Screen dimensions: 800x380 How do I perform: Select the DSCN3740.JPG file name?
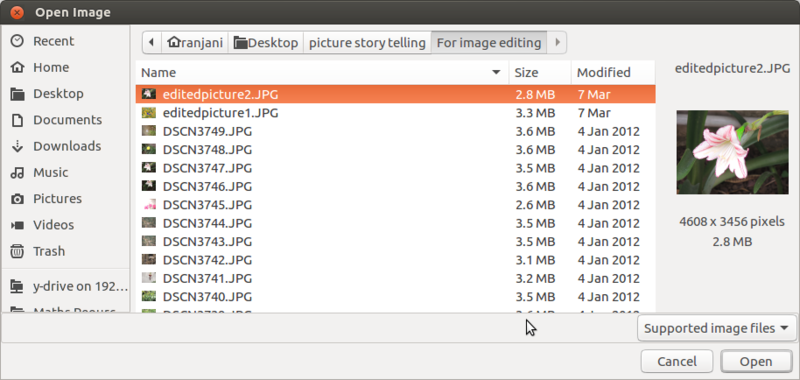tap(208, 296)
